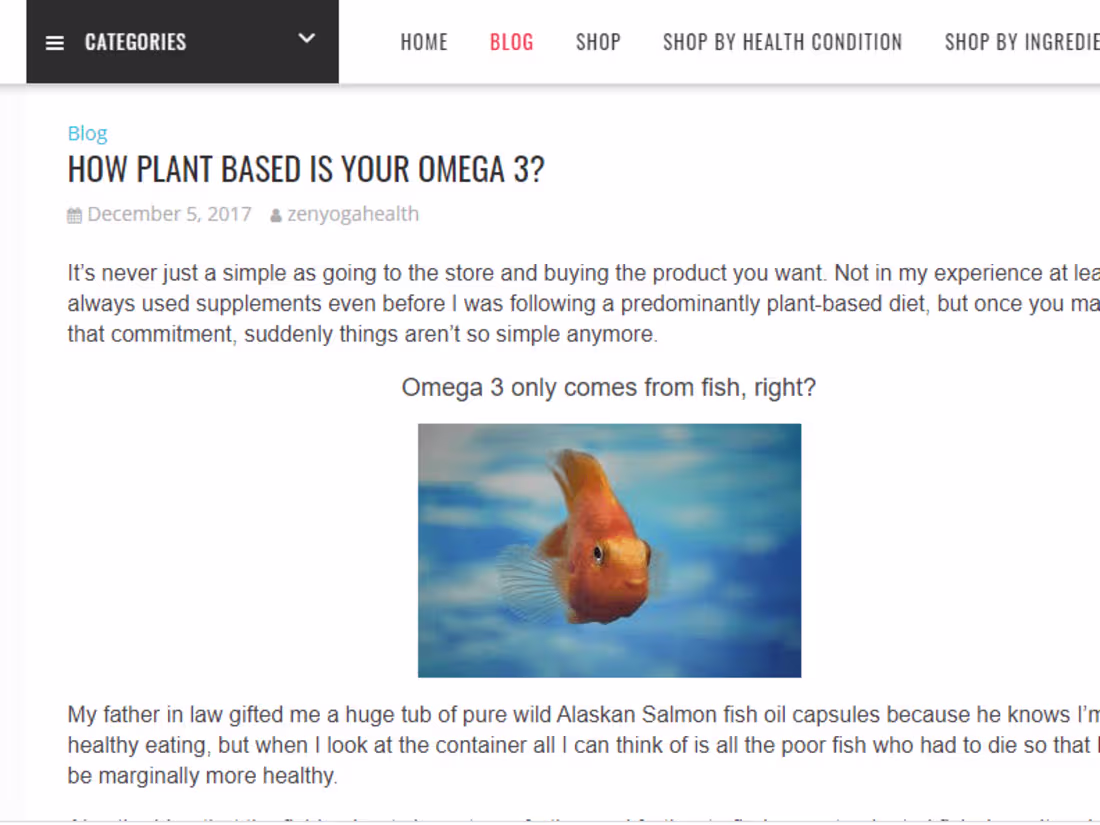The width and height of the screenshot is (1100, 825).
Task: Go to the HOME menu item
Action: (x=424, y=42)
